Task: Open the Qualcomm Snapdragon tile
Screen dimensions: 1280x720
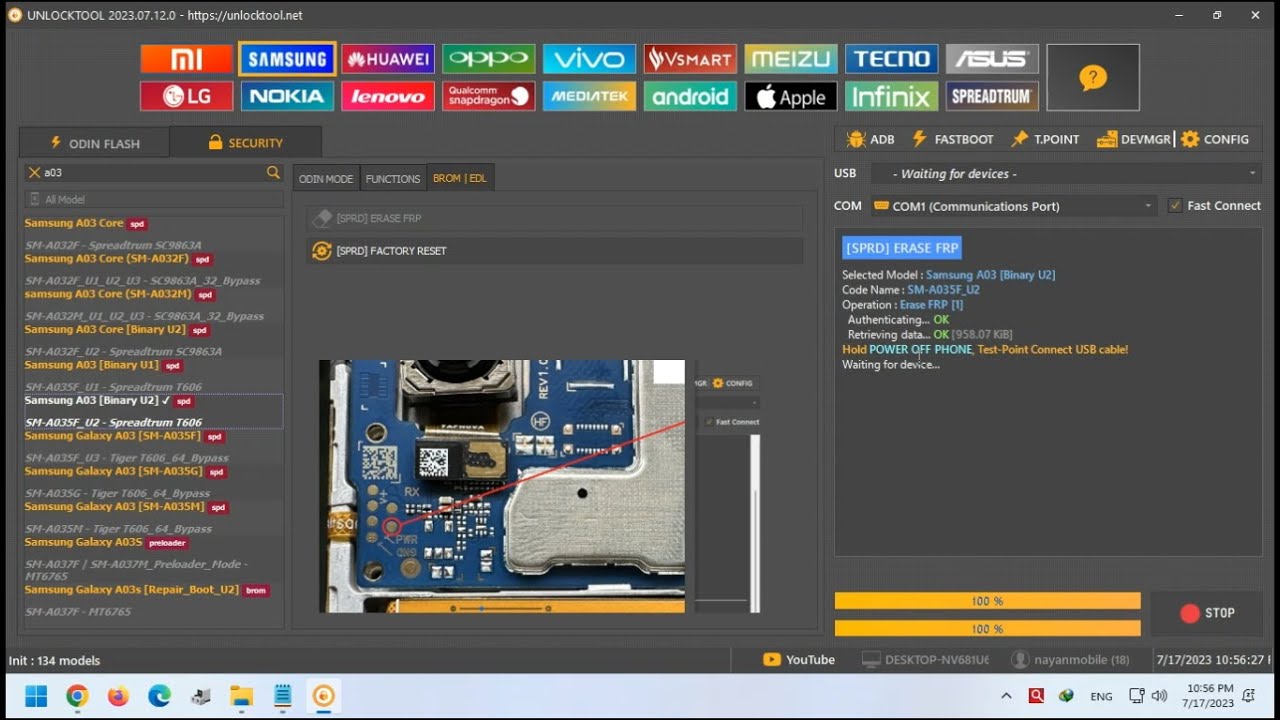Action: coord(489,96)
